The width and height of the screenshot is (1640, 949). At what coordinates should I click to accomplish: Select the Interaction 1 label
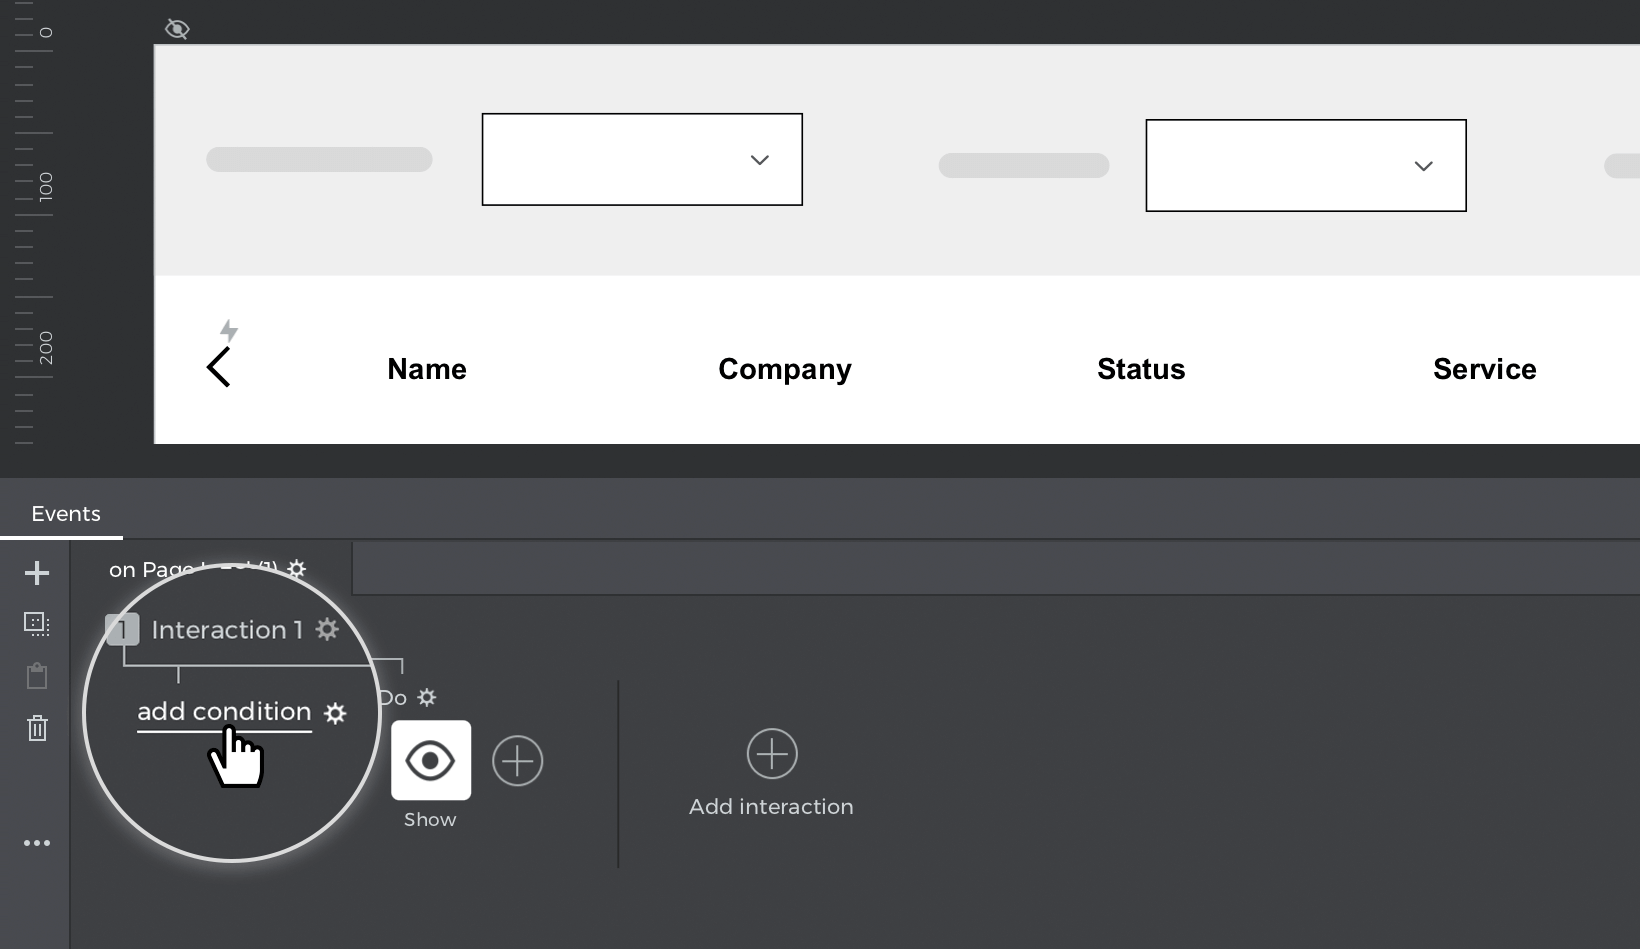[227, 629]
